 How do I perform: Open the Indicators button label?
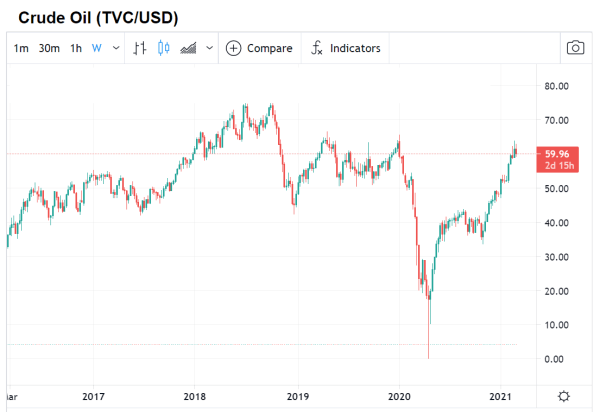[x=355, y=48]
